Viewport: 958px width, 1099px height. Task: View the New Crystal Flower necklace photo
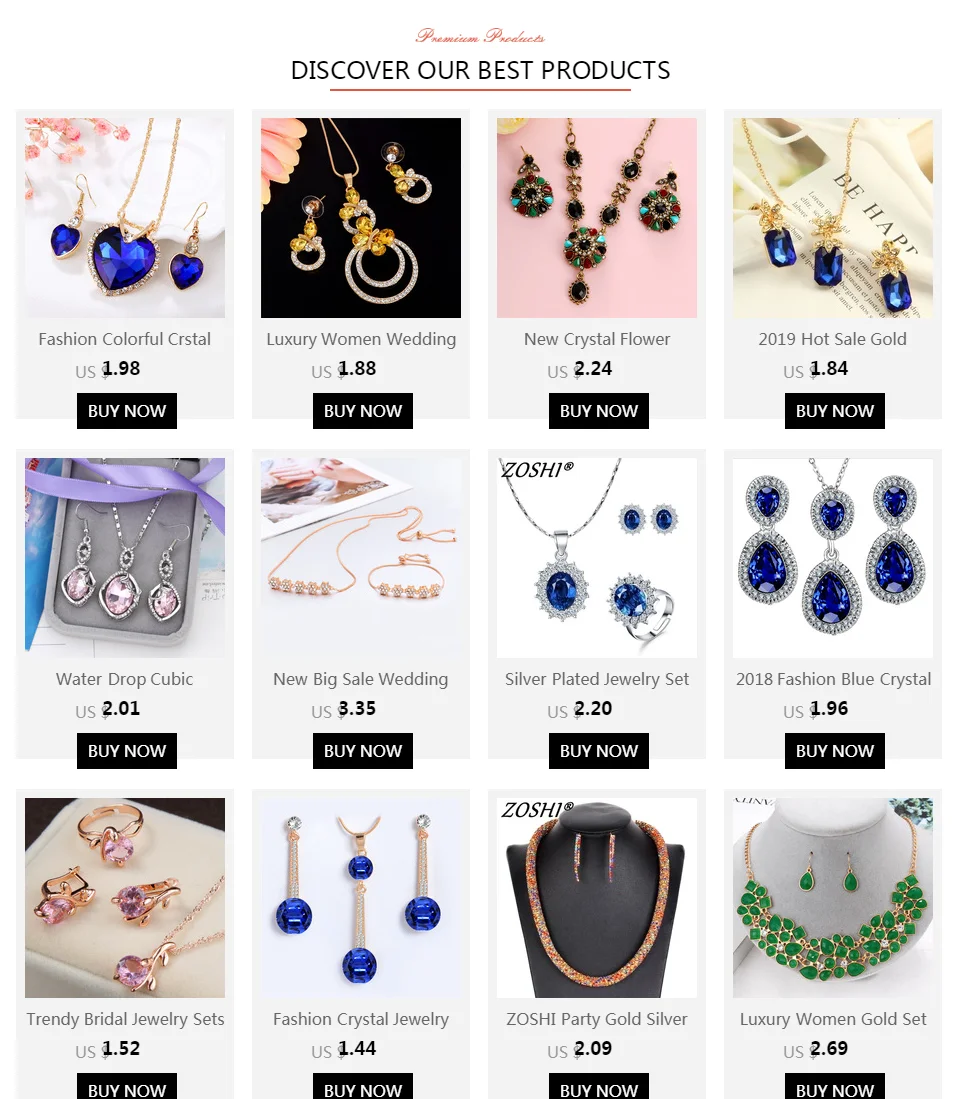point(596,217)
